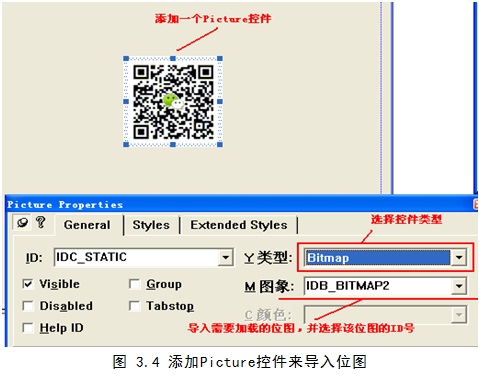The width and height of the screenshot is (479, 377).
Task: Click the Picture Properties title bar
Action: tap(240, 204)
